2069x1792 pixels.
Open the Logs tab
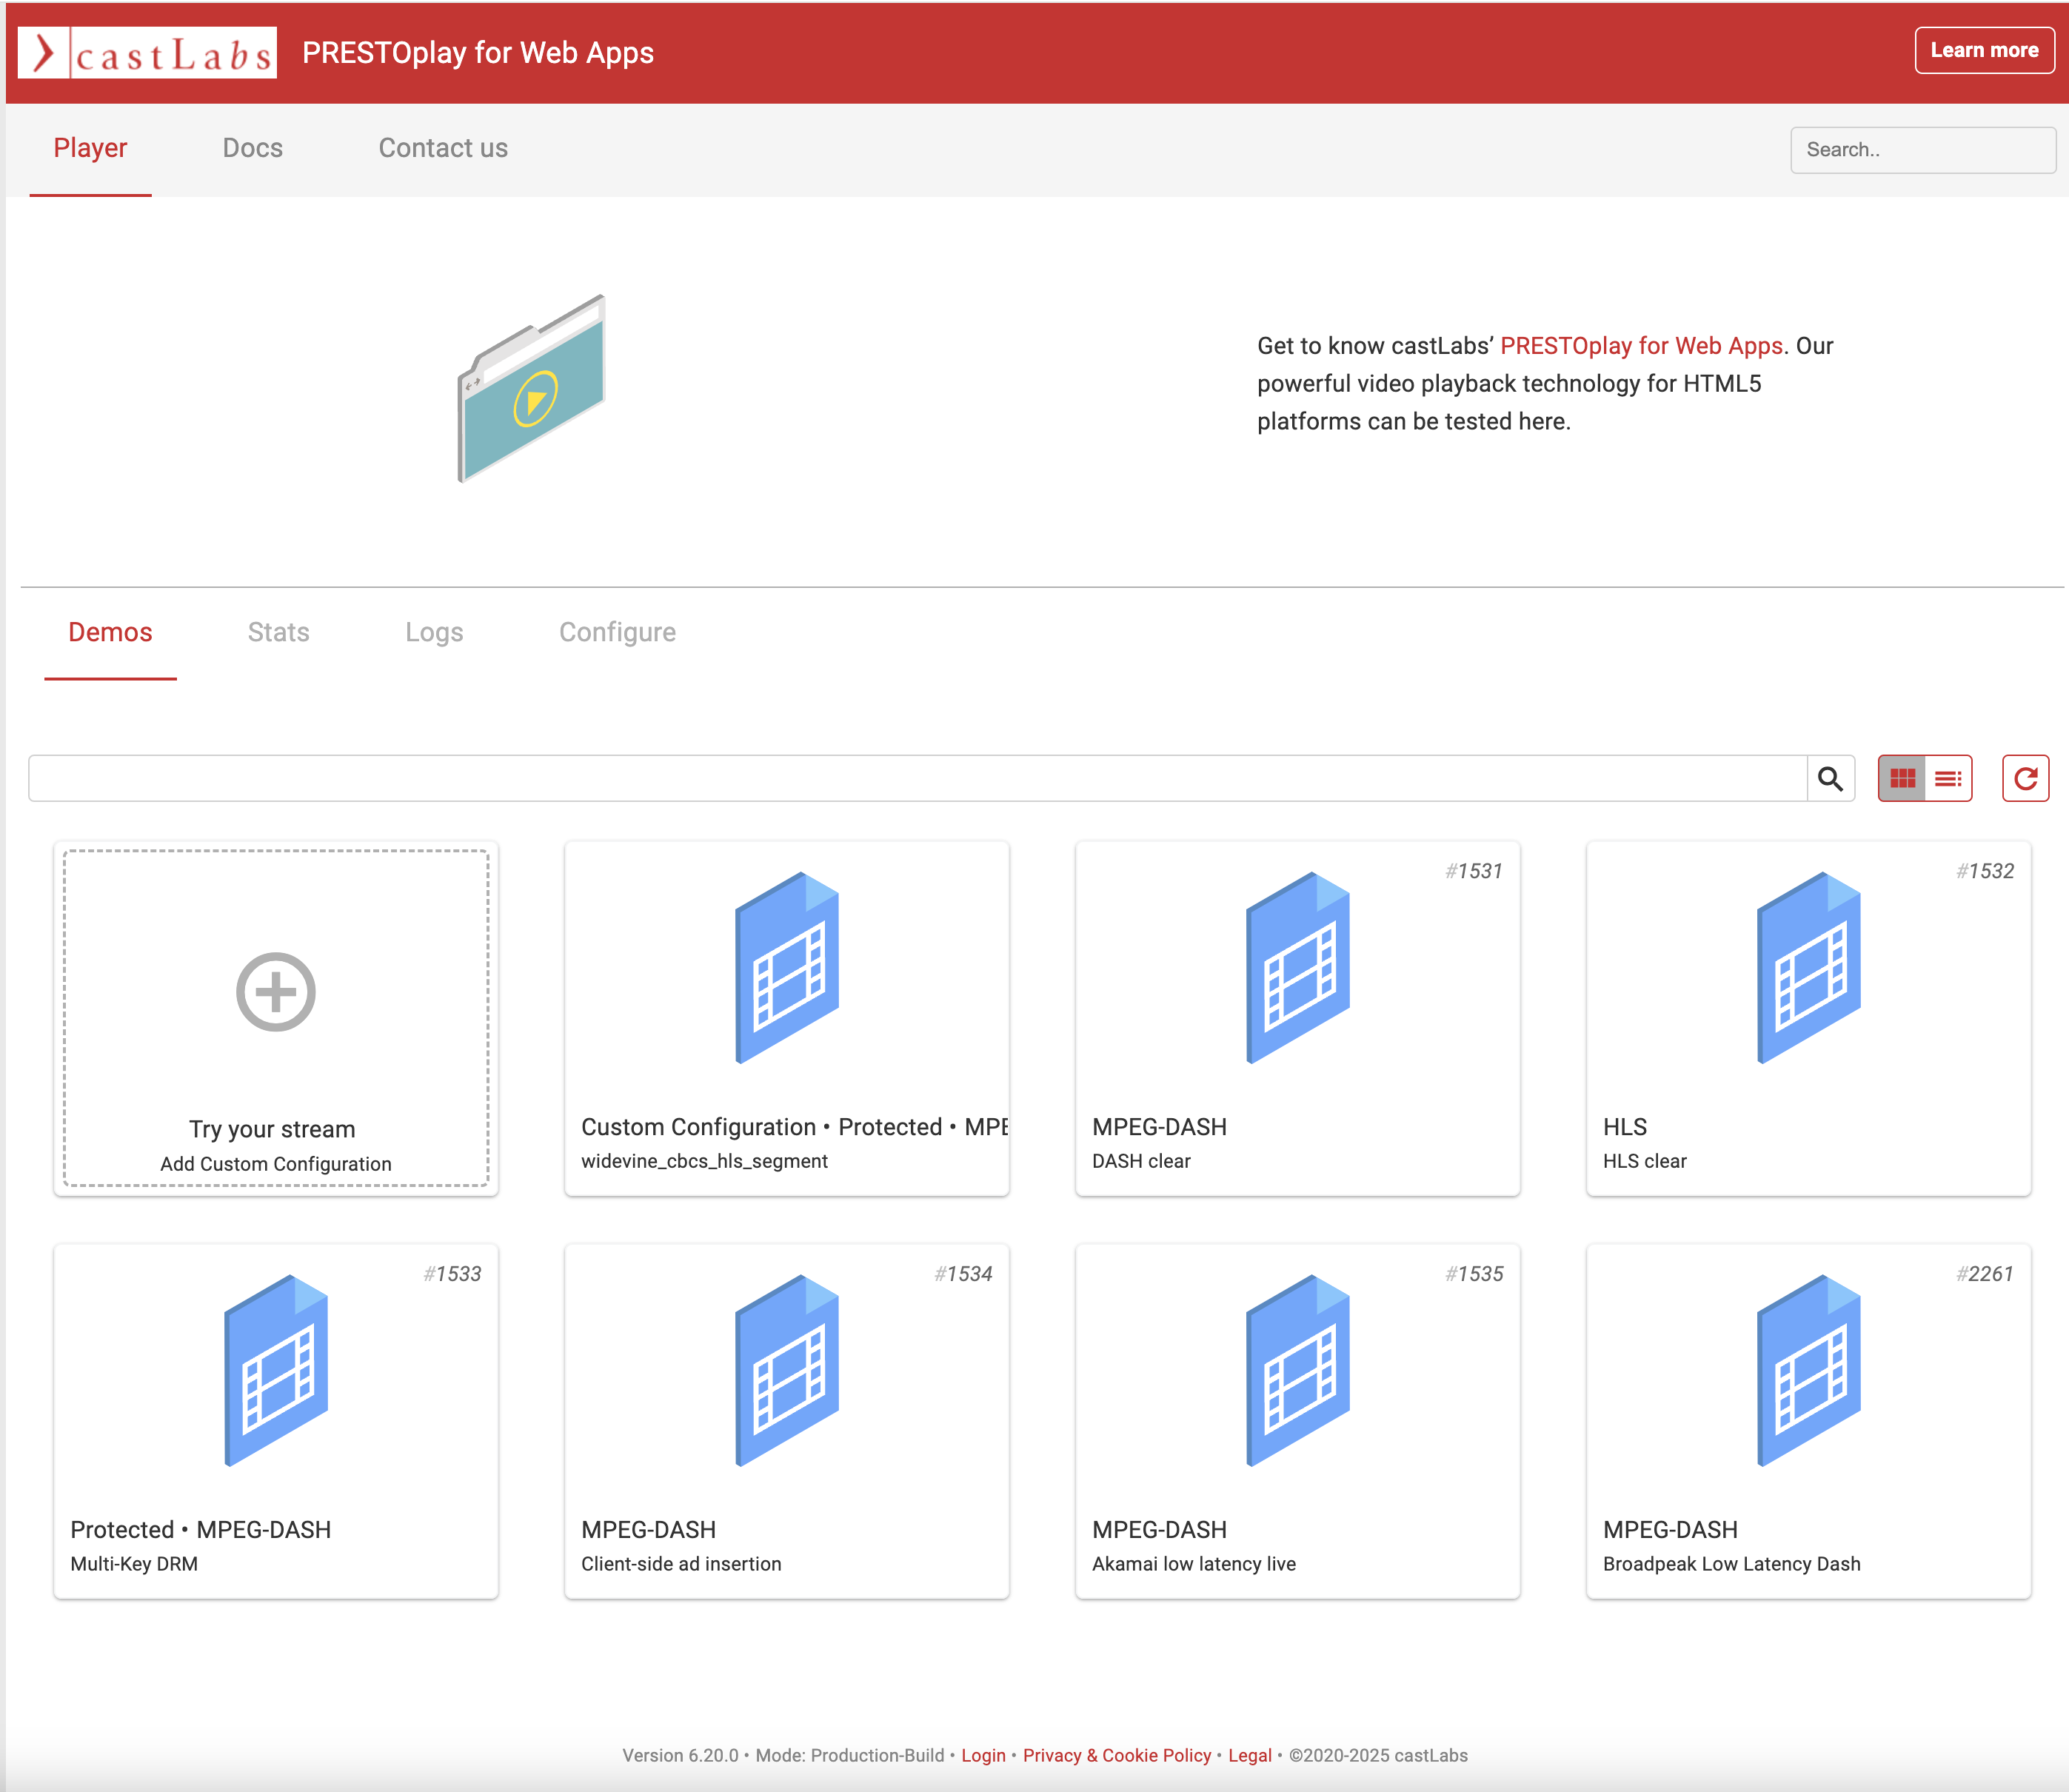(434, 632)
